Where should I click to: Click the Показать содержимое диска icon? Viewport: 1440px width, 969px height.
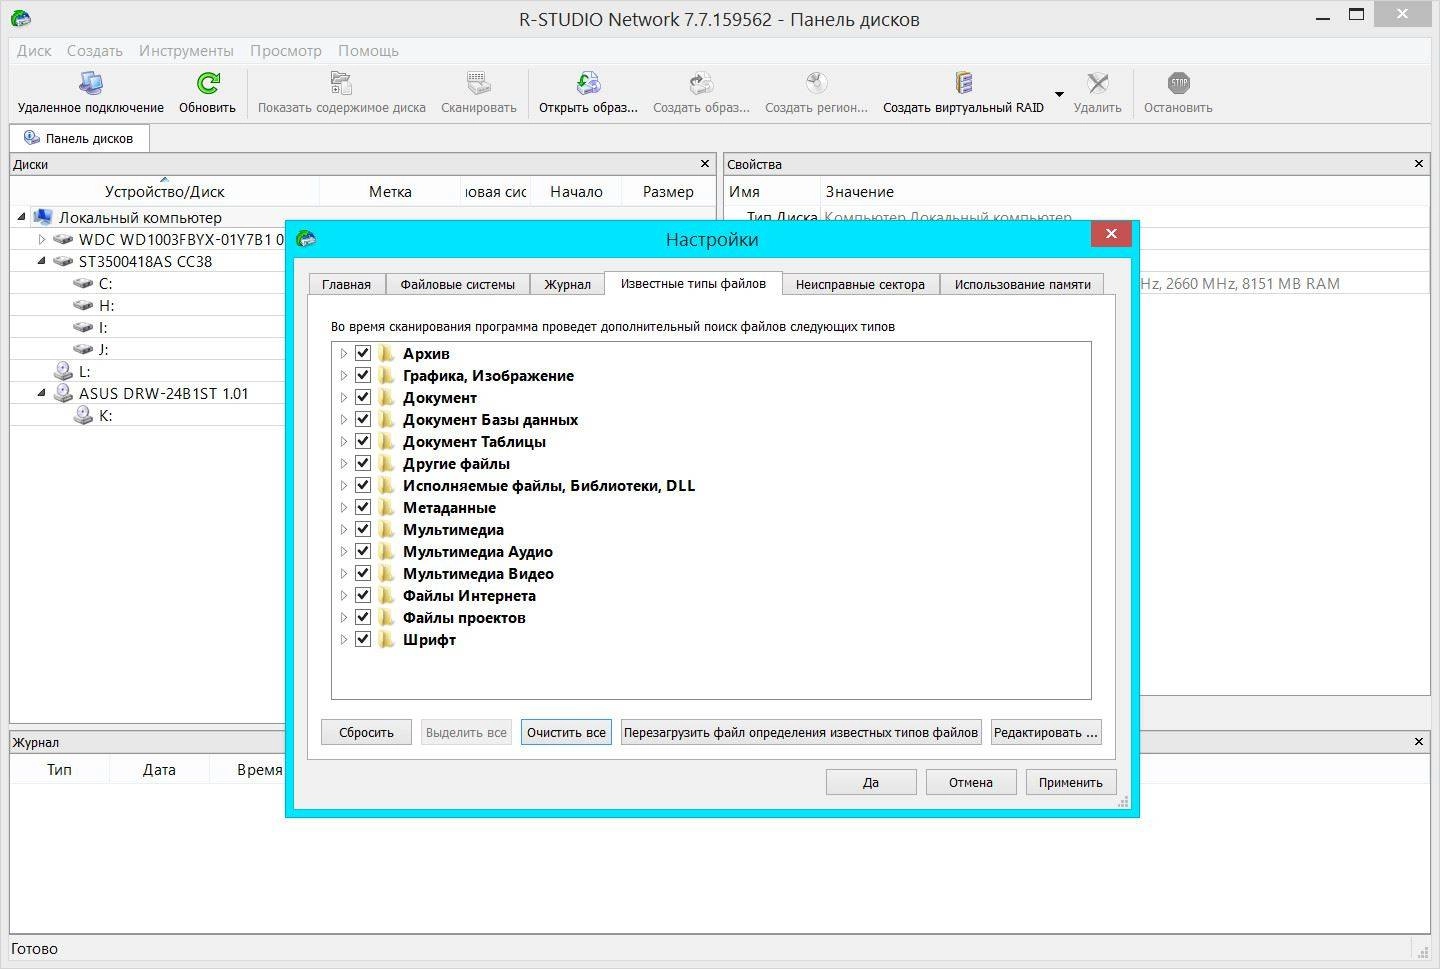coord(341,83)
